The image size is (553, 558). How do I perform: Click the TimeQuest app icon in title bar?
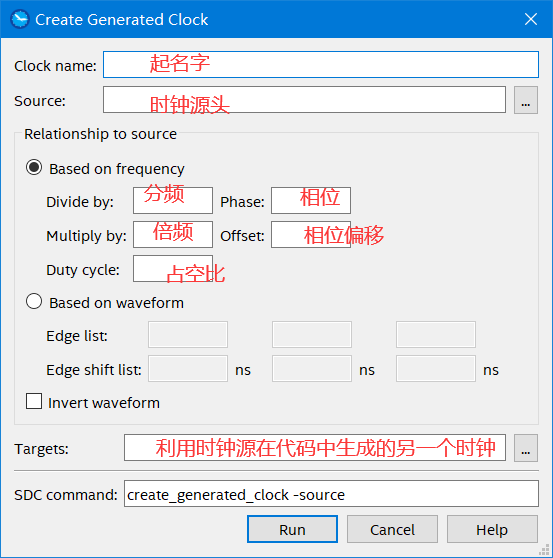coord(20,19)
